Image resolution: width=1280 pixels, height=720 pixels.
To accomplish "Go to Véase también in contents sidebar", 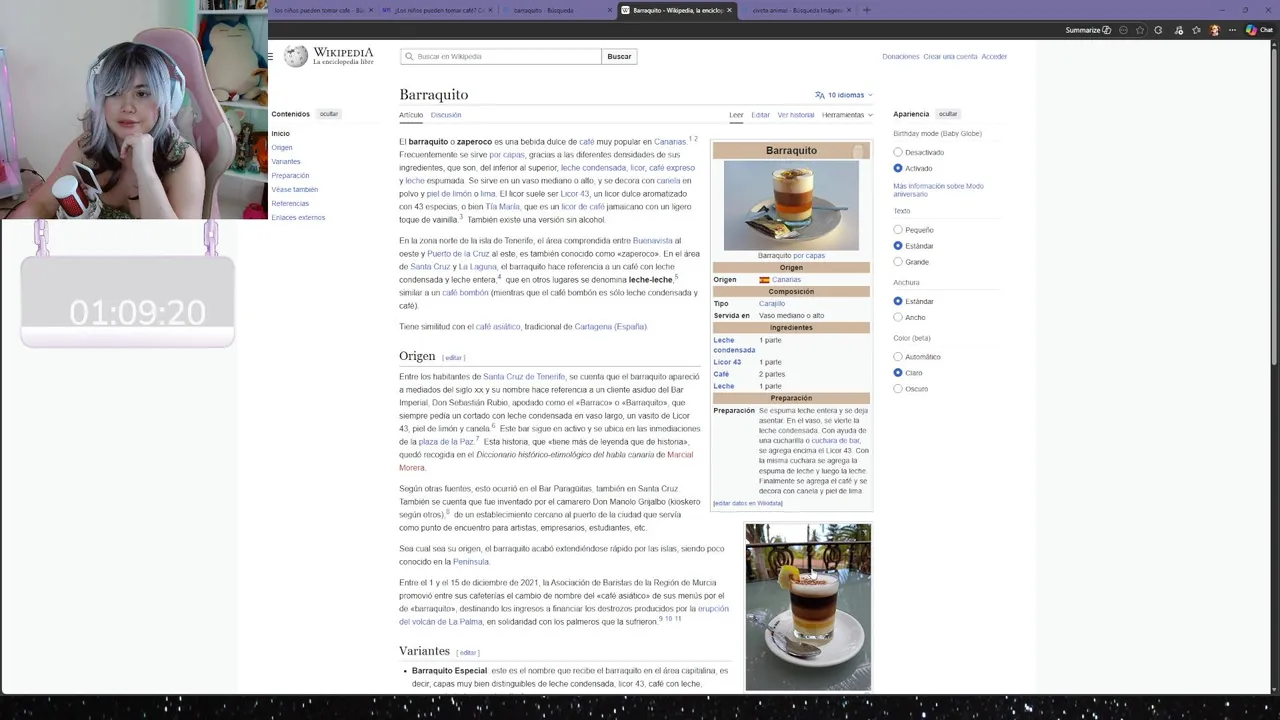I will coord(295,190).
